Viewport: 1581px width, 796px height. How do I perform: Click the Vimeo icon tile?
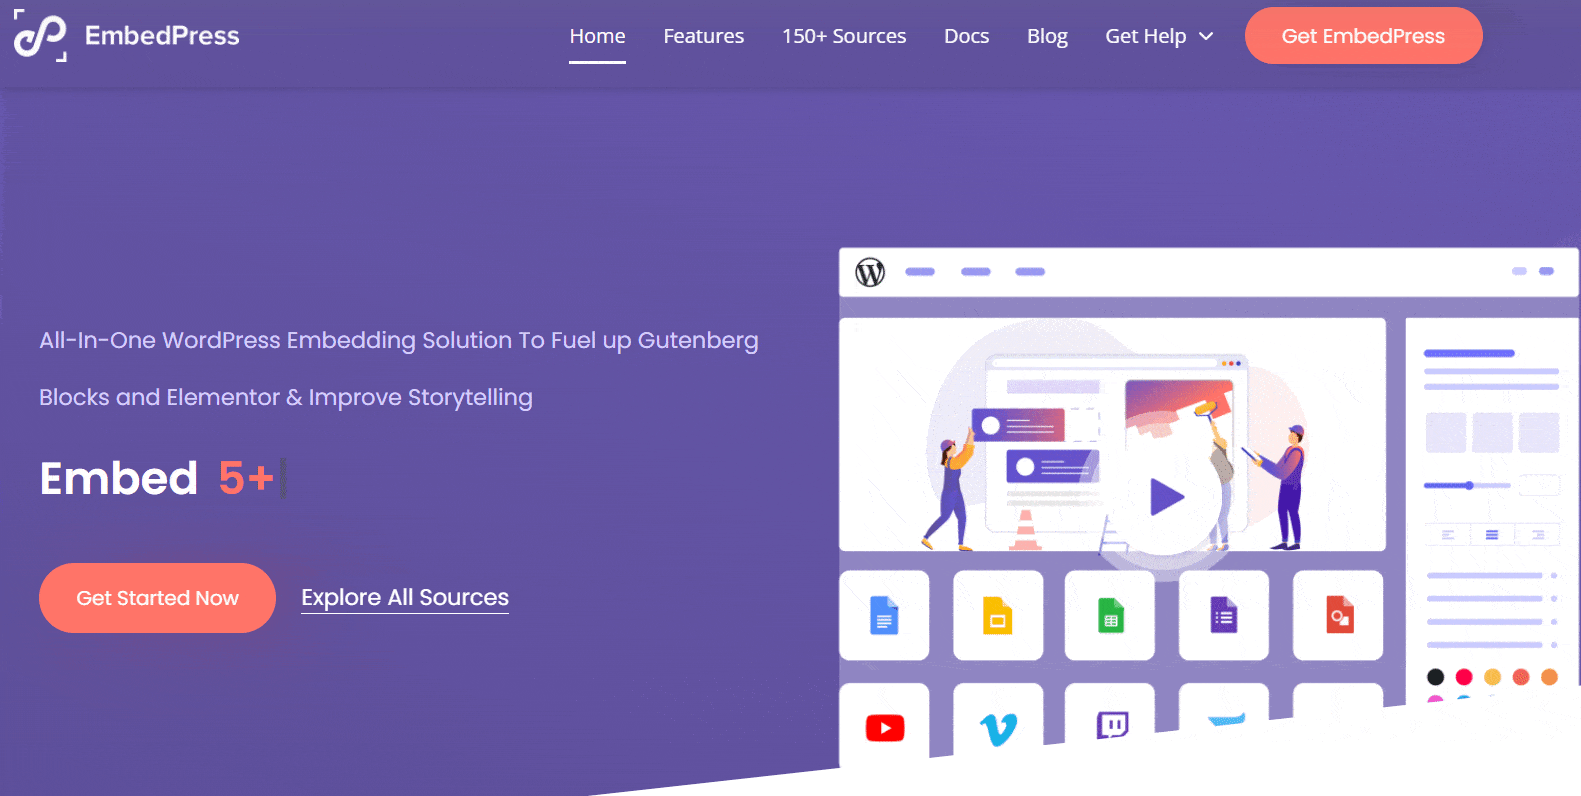(998, 722)
